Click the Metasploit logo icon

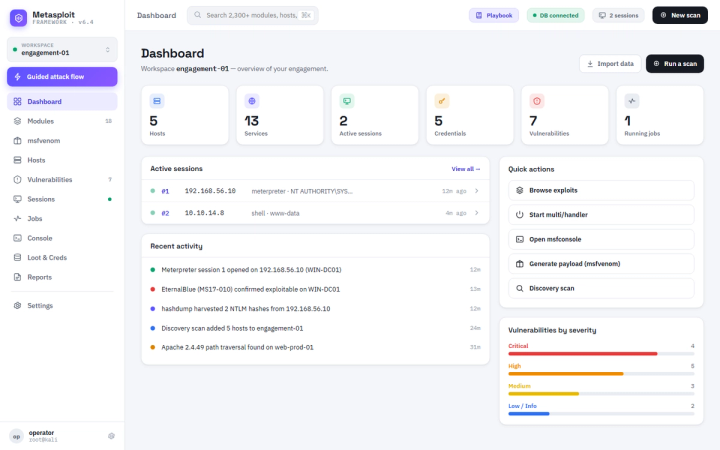tap(18, 18)
